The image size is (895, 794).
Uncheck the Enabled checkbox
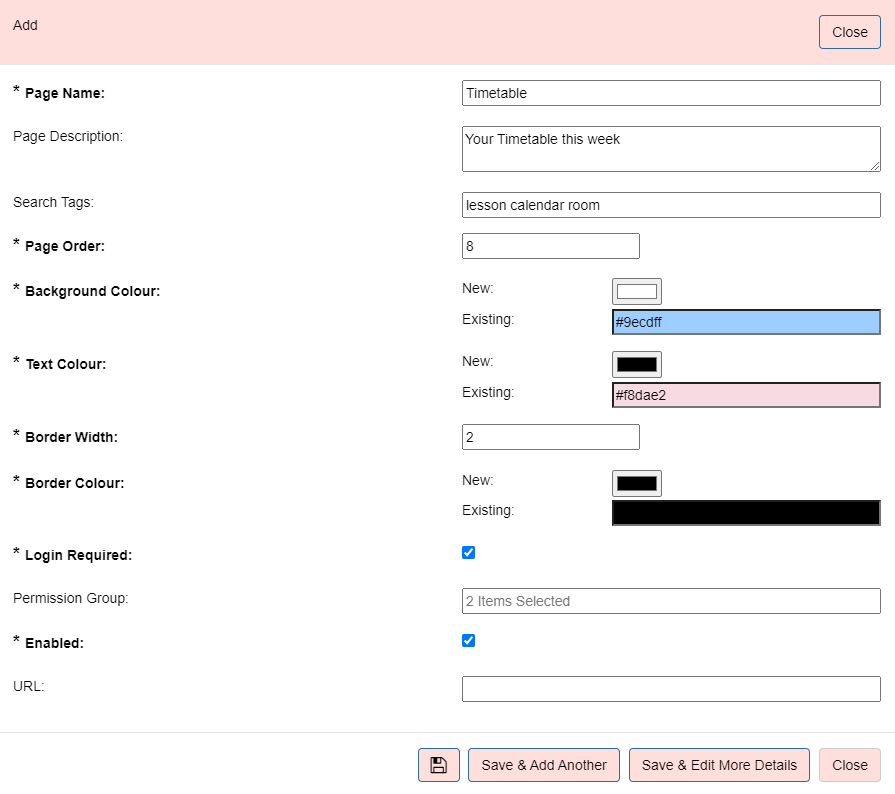pyautogui.click(x=469, y=641)
